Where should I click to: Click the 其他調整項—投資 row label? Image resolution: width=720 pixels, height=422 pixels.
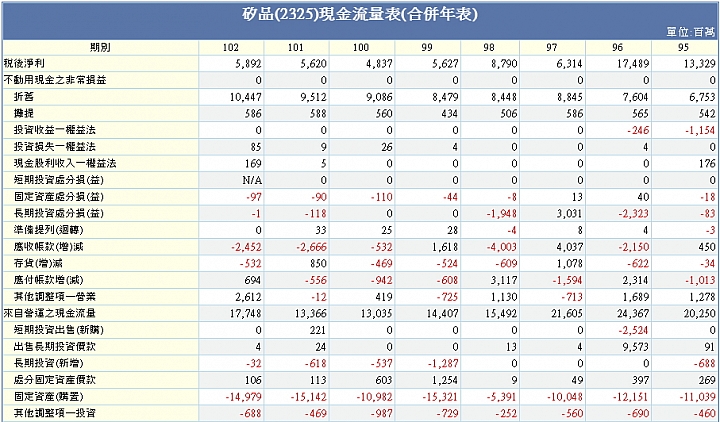pyautogui.click(x=55, y=413)
